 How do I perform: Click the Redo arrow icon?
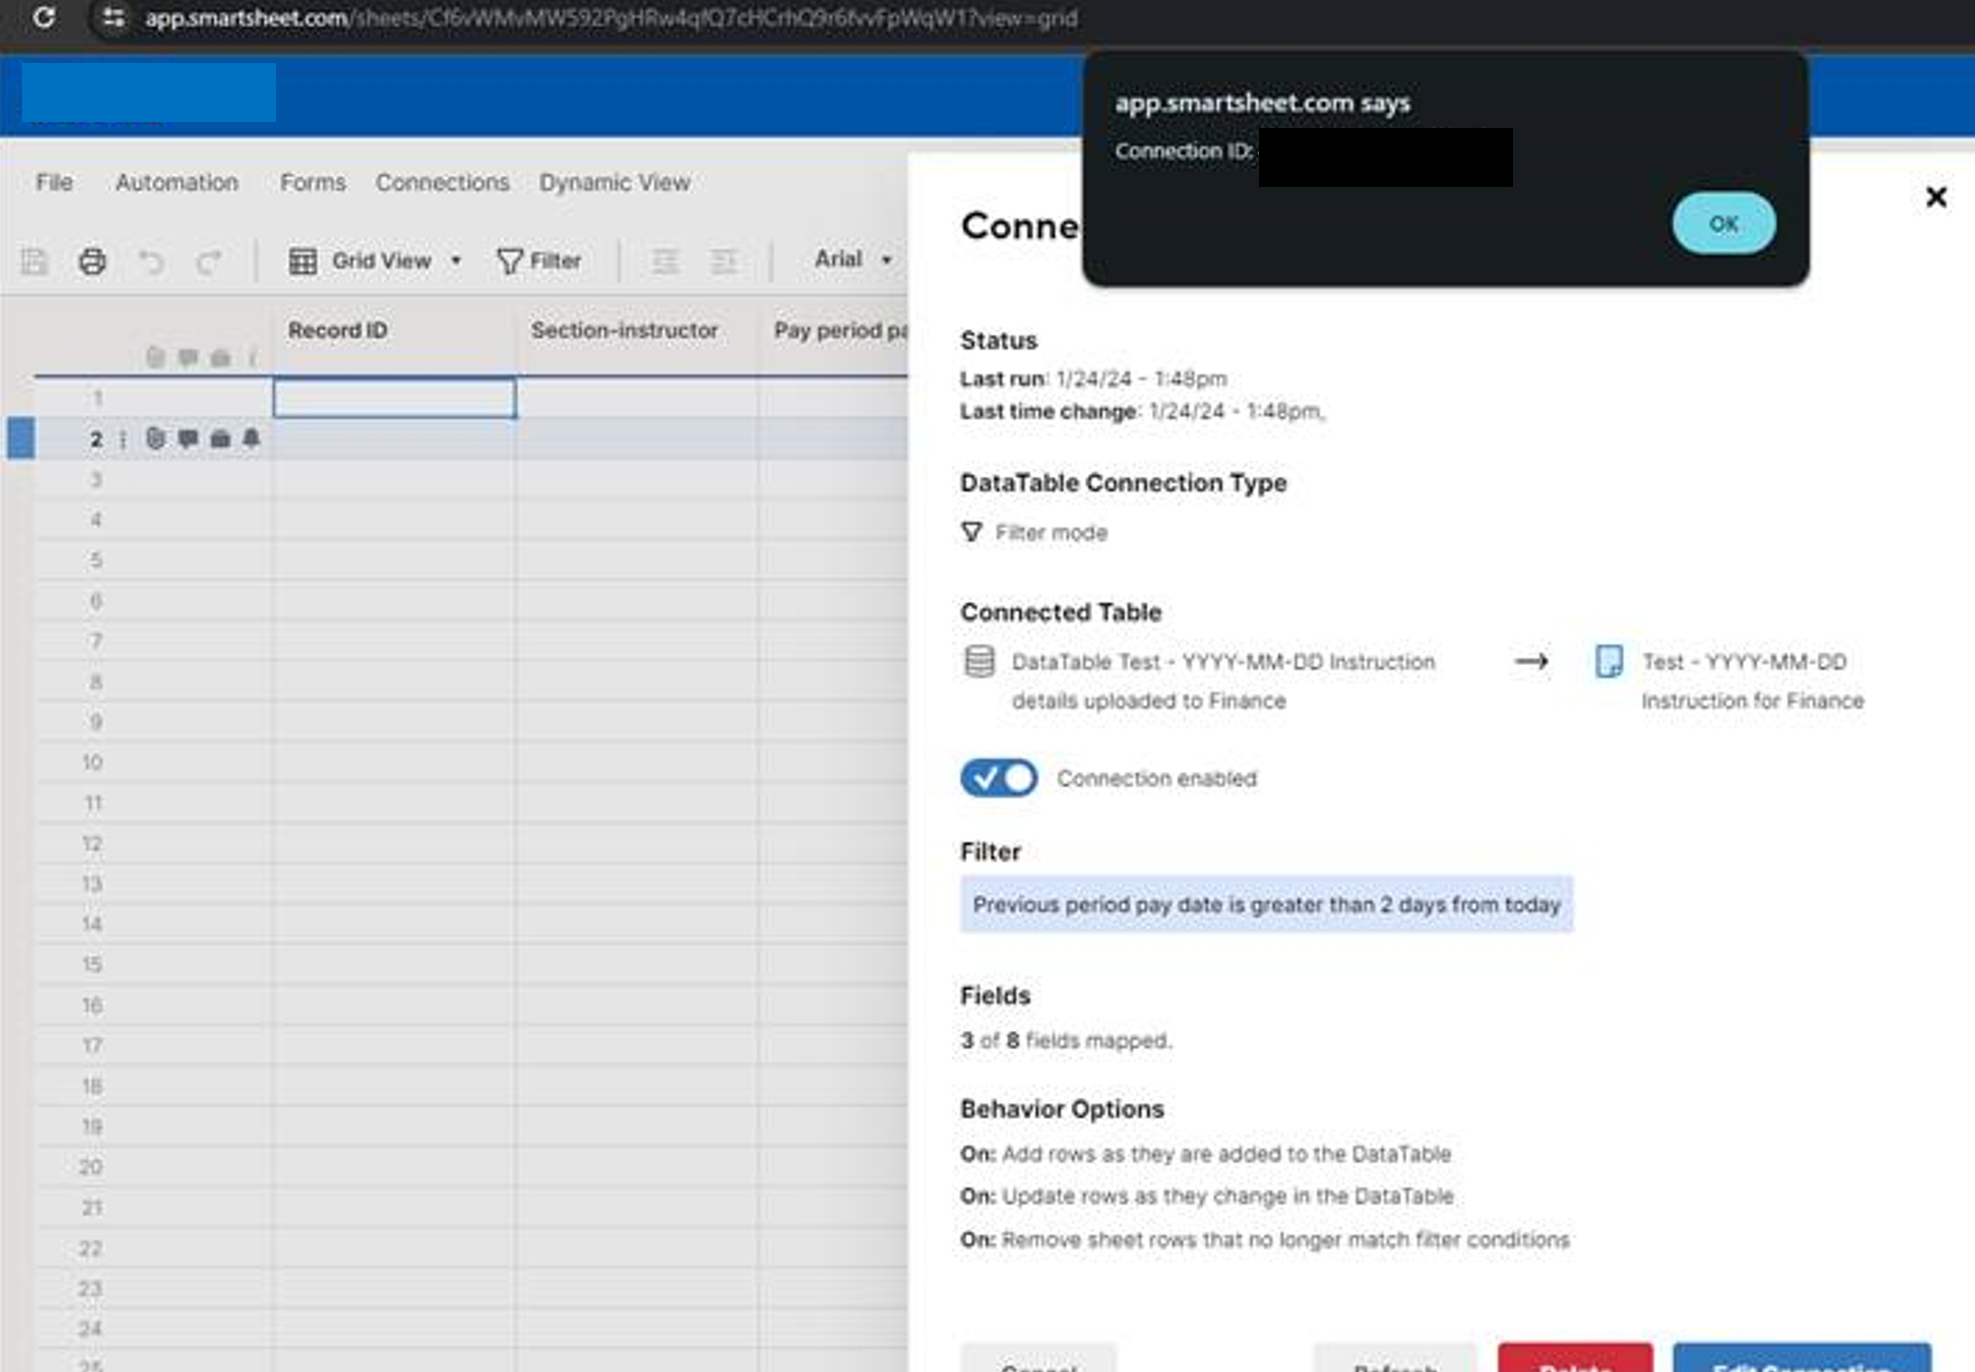pos(208,262)
